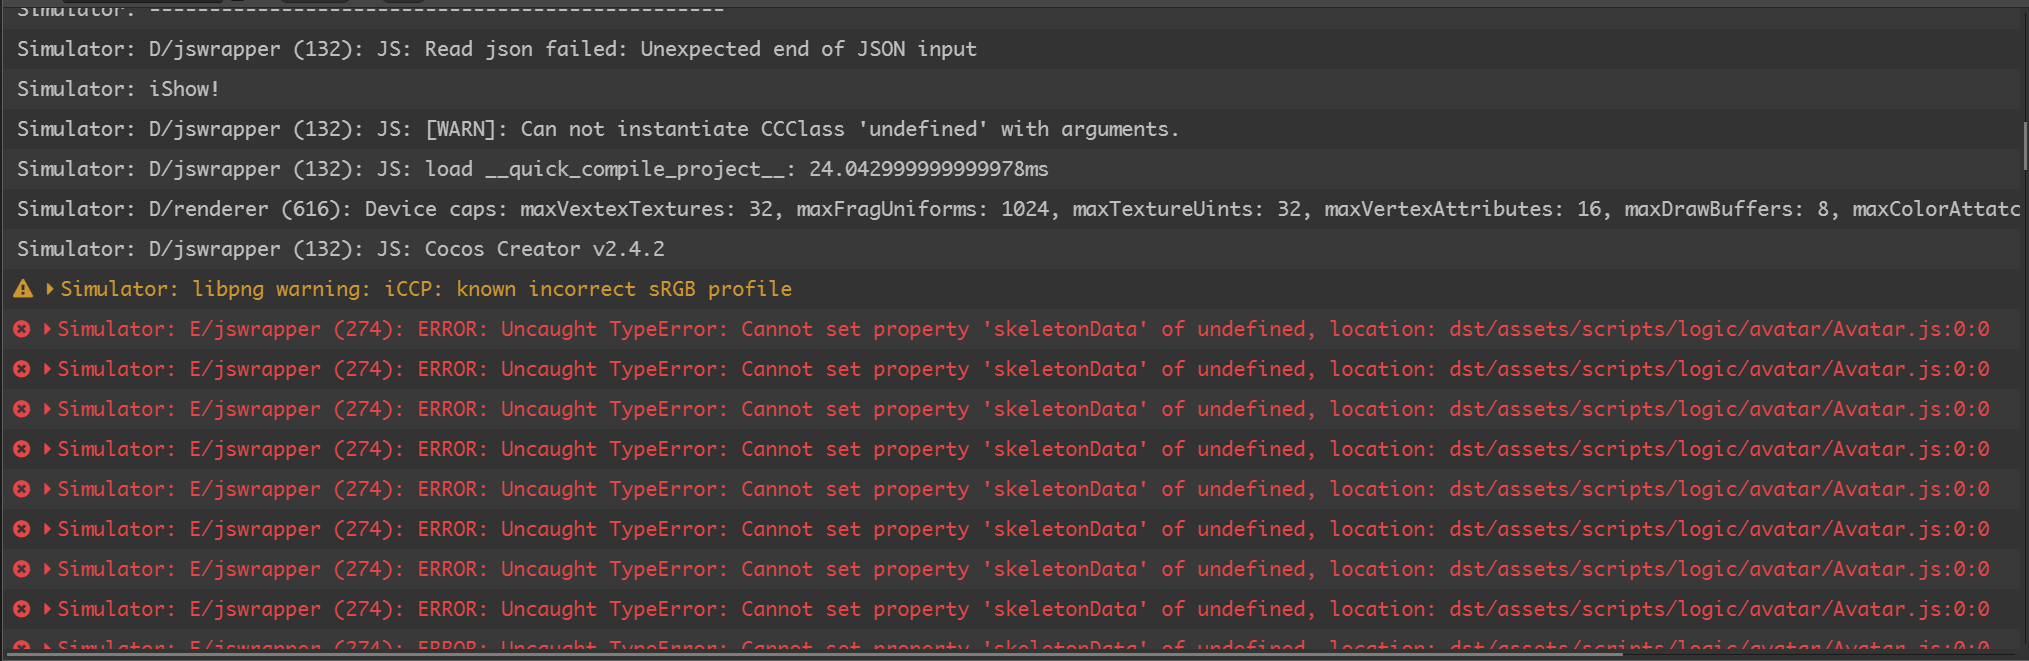Expand the eighth skeletonData TypeError entry
The image size is (2029, 661).
[47, 609]
